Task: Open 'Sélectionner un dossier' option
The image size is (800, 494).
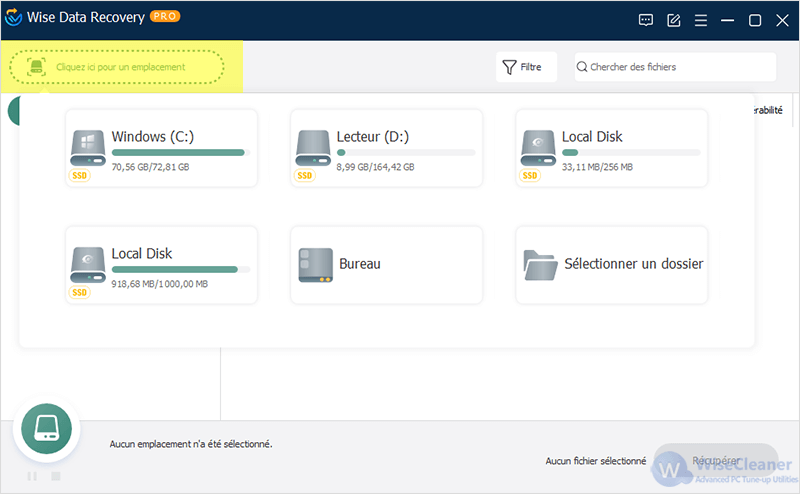Action: tap(611, 265)
